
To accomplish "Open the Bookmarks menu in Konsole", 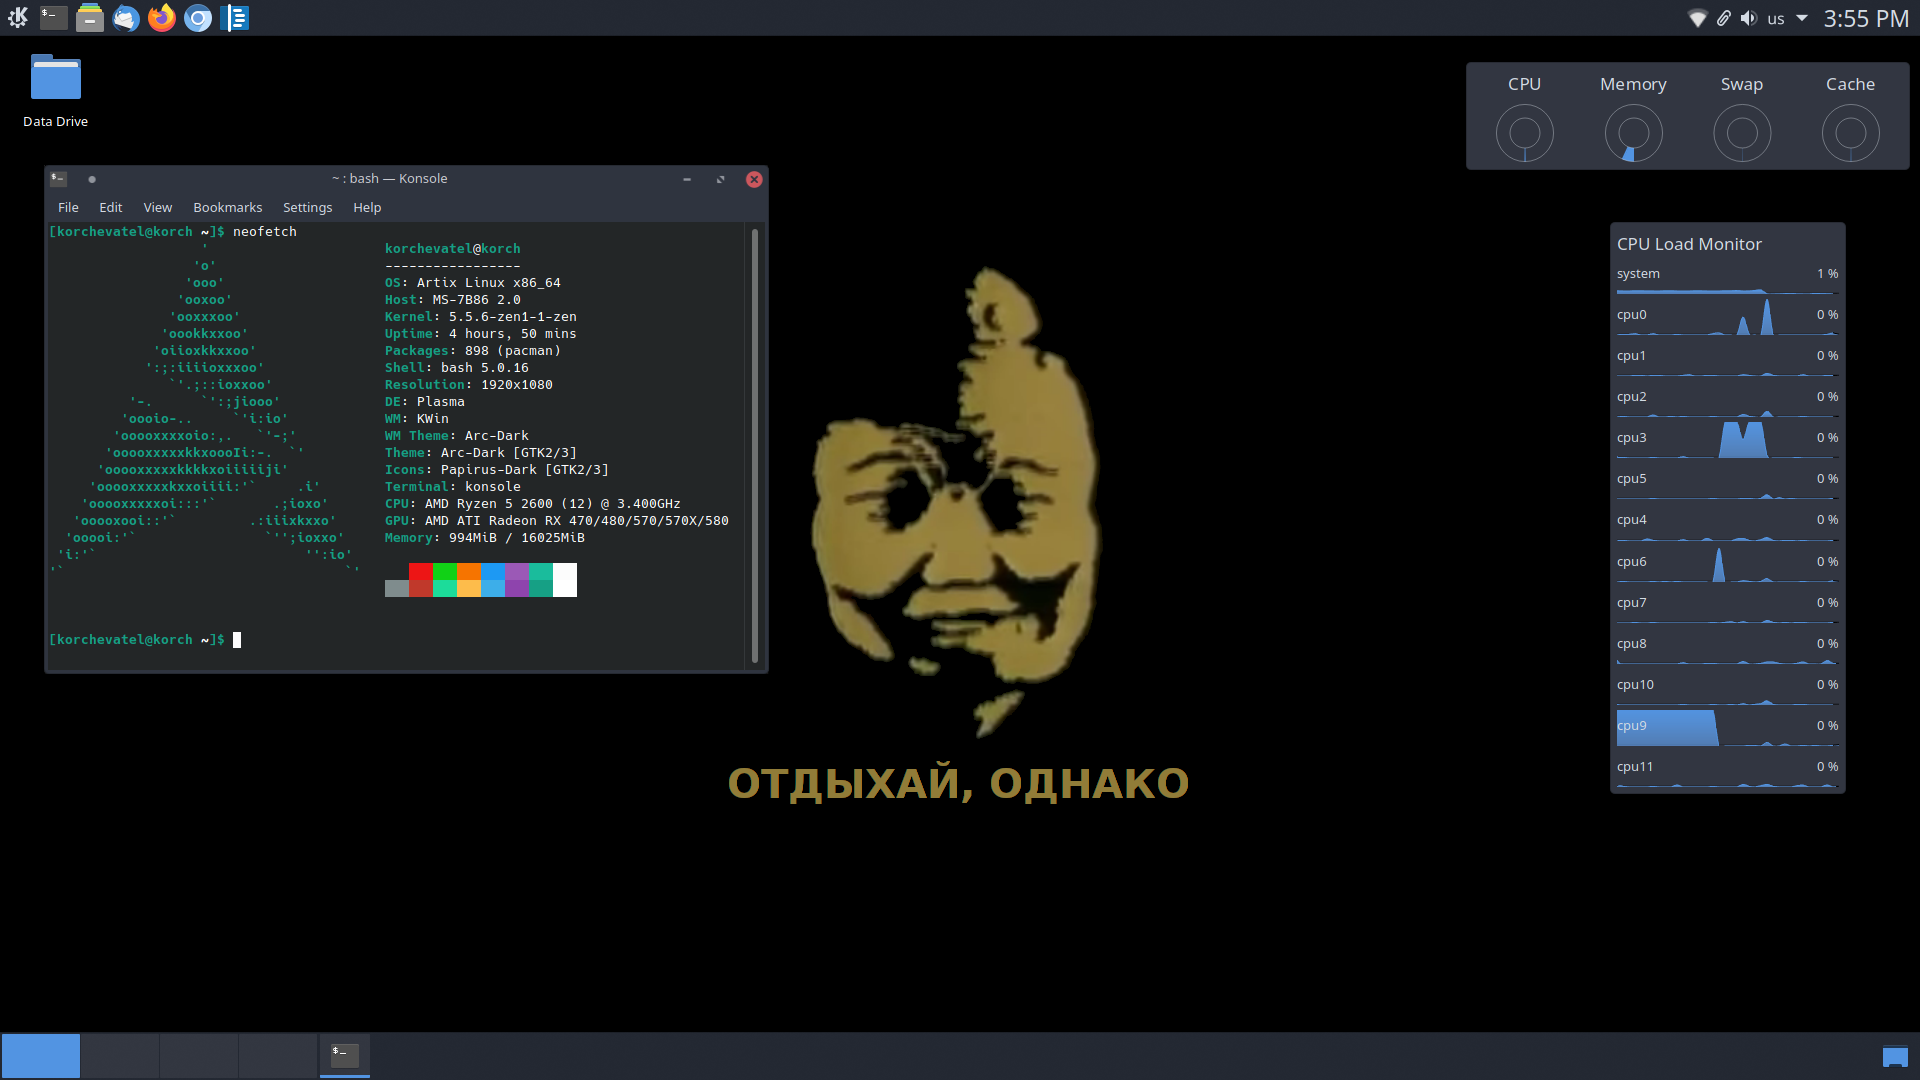I will pos(227,207).
